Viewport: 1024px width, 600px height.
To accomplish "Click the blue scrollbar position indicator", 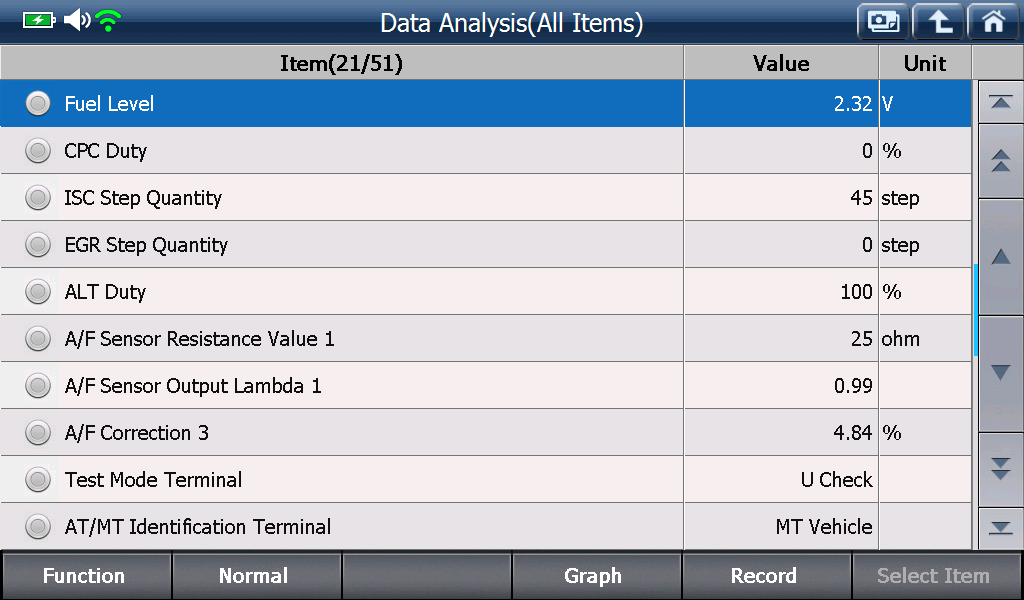I will pos(975,310).
